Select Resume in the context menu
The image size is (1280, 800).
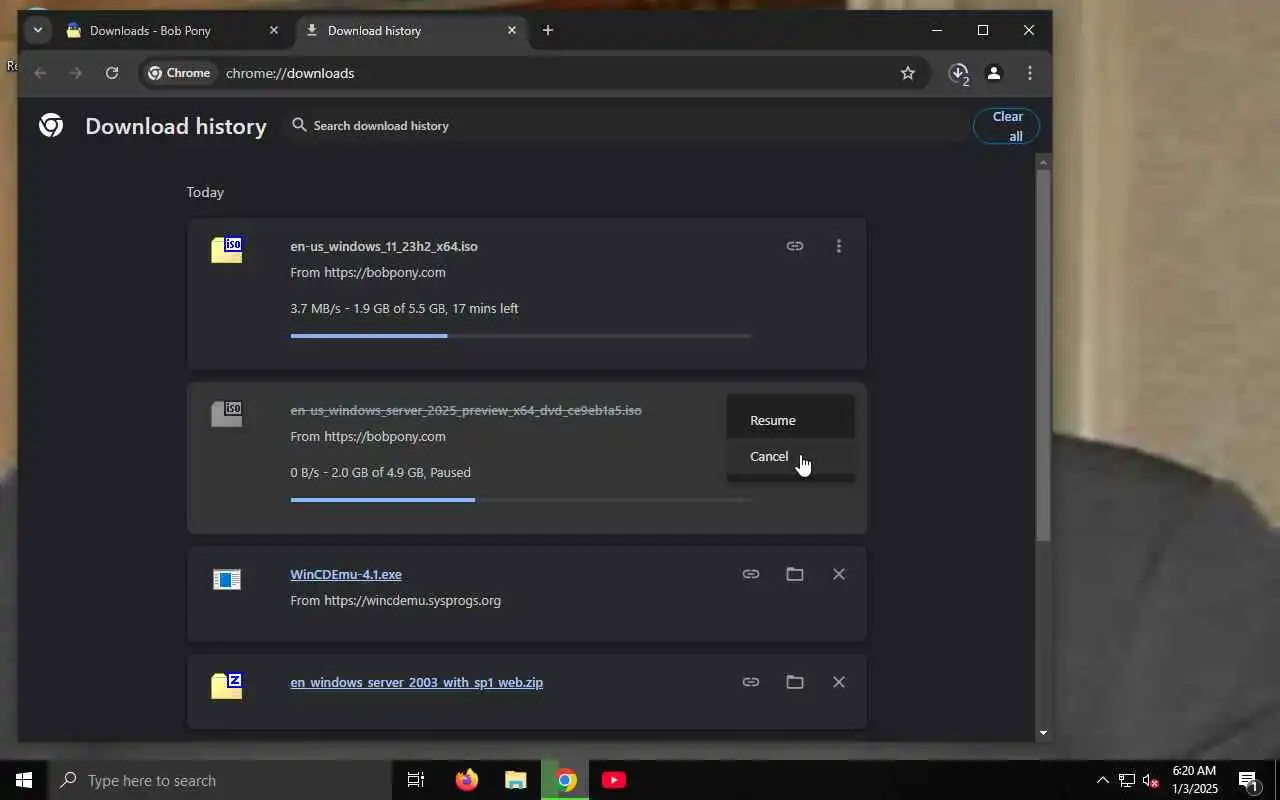[x=791, y=420]
